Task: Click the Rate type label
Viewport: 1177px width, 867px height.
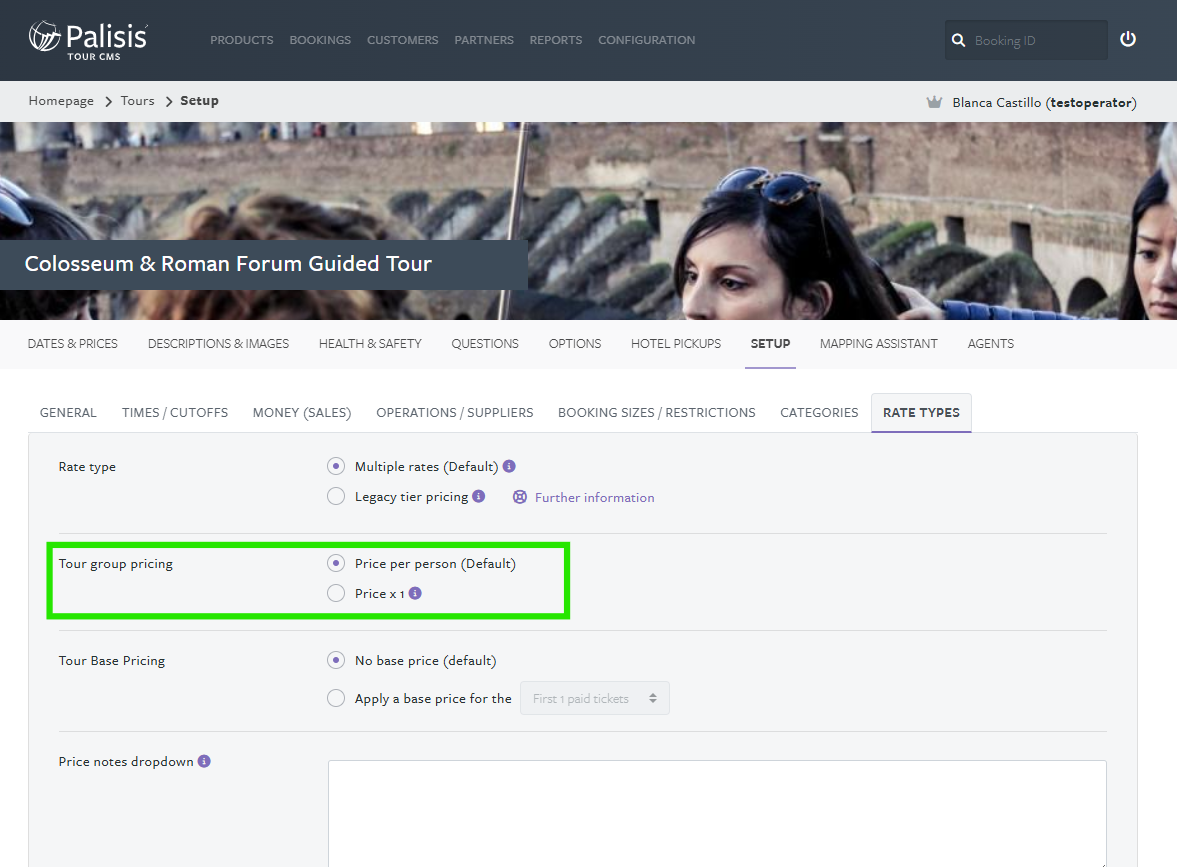Action: [87, 467]
